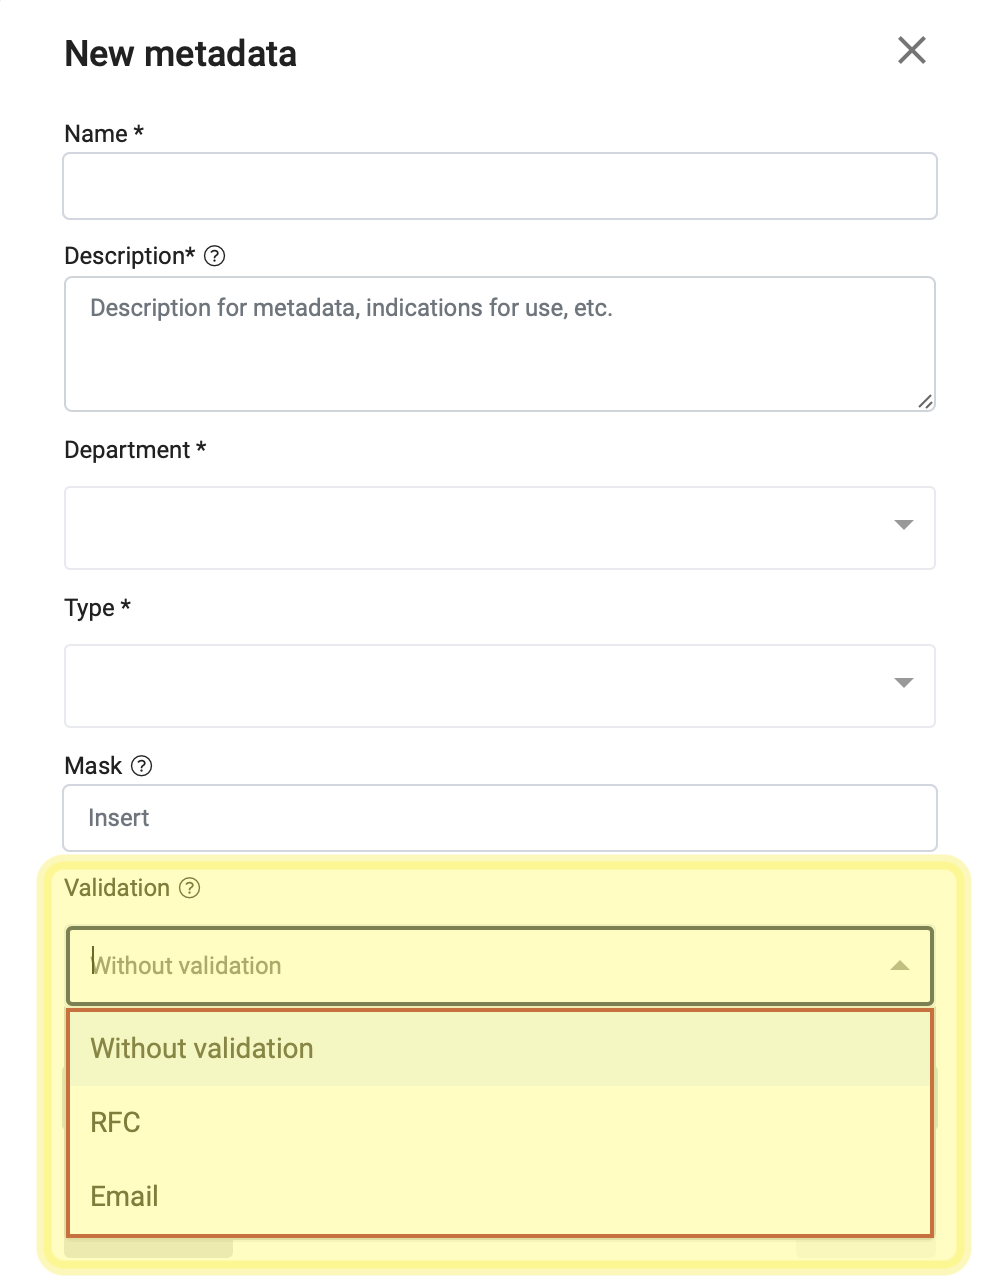Focus the Name text field
The height and width of the screenshot is (1282, 996).
[x=500, y=186]
